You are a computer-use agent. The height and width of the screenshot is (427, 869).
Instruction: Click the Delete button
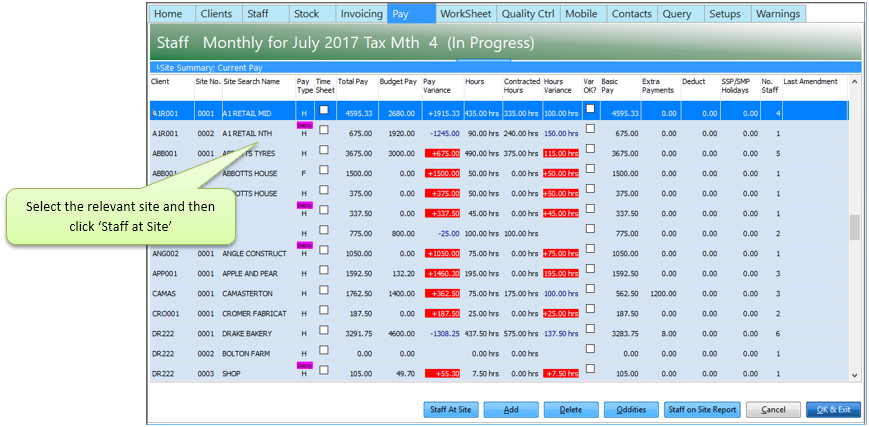point(571,410)
